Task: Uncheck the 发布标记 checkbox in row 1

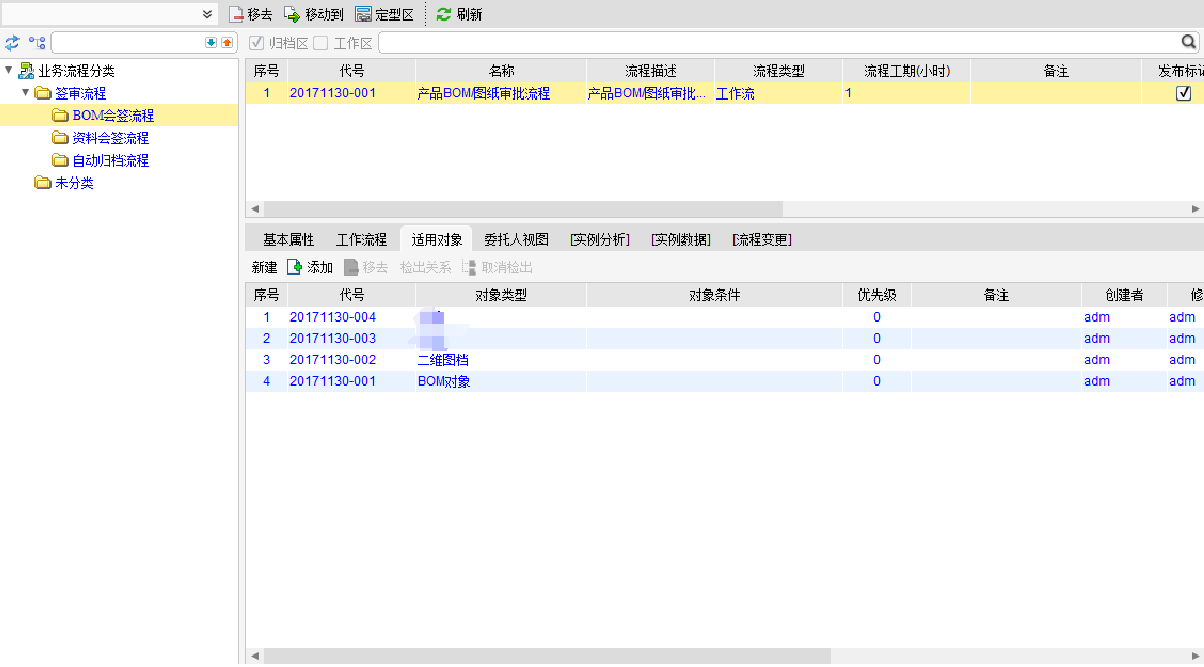Action: [x=1184, y=93]
